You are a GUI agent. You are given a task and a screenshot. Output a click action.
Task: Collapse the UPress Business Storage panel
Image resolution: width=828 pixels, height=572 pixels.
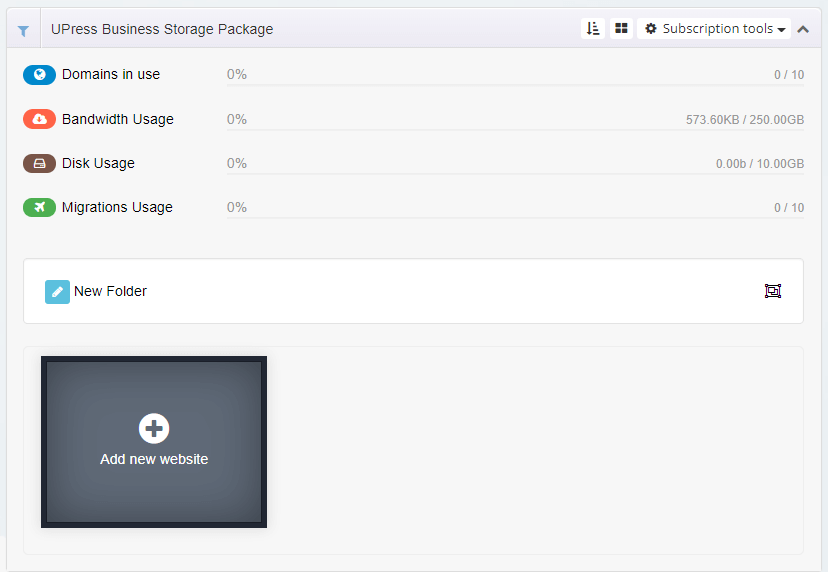(803, 29)
